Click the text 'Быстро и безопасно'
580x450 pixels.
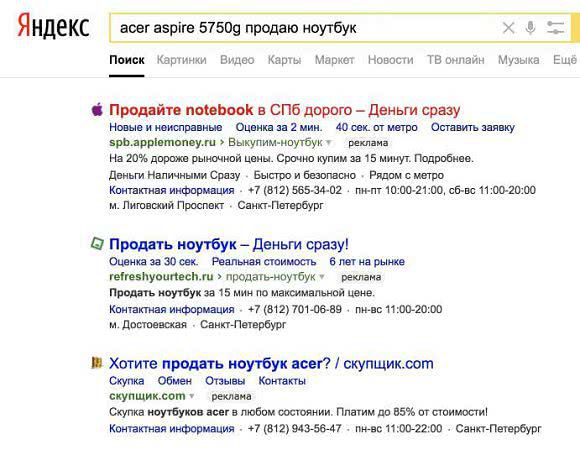coord(304,175)
